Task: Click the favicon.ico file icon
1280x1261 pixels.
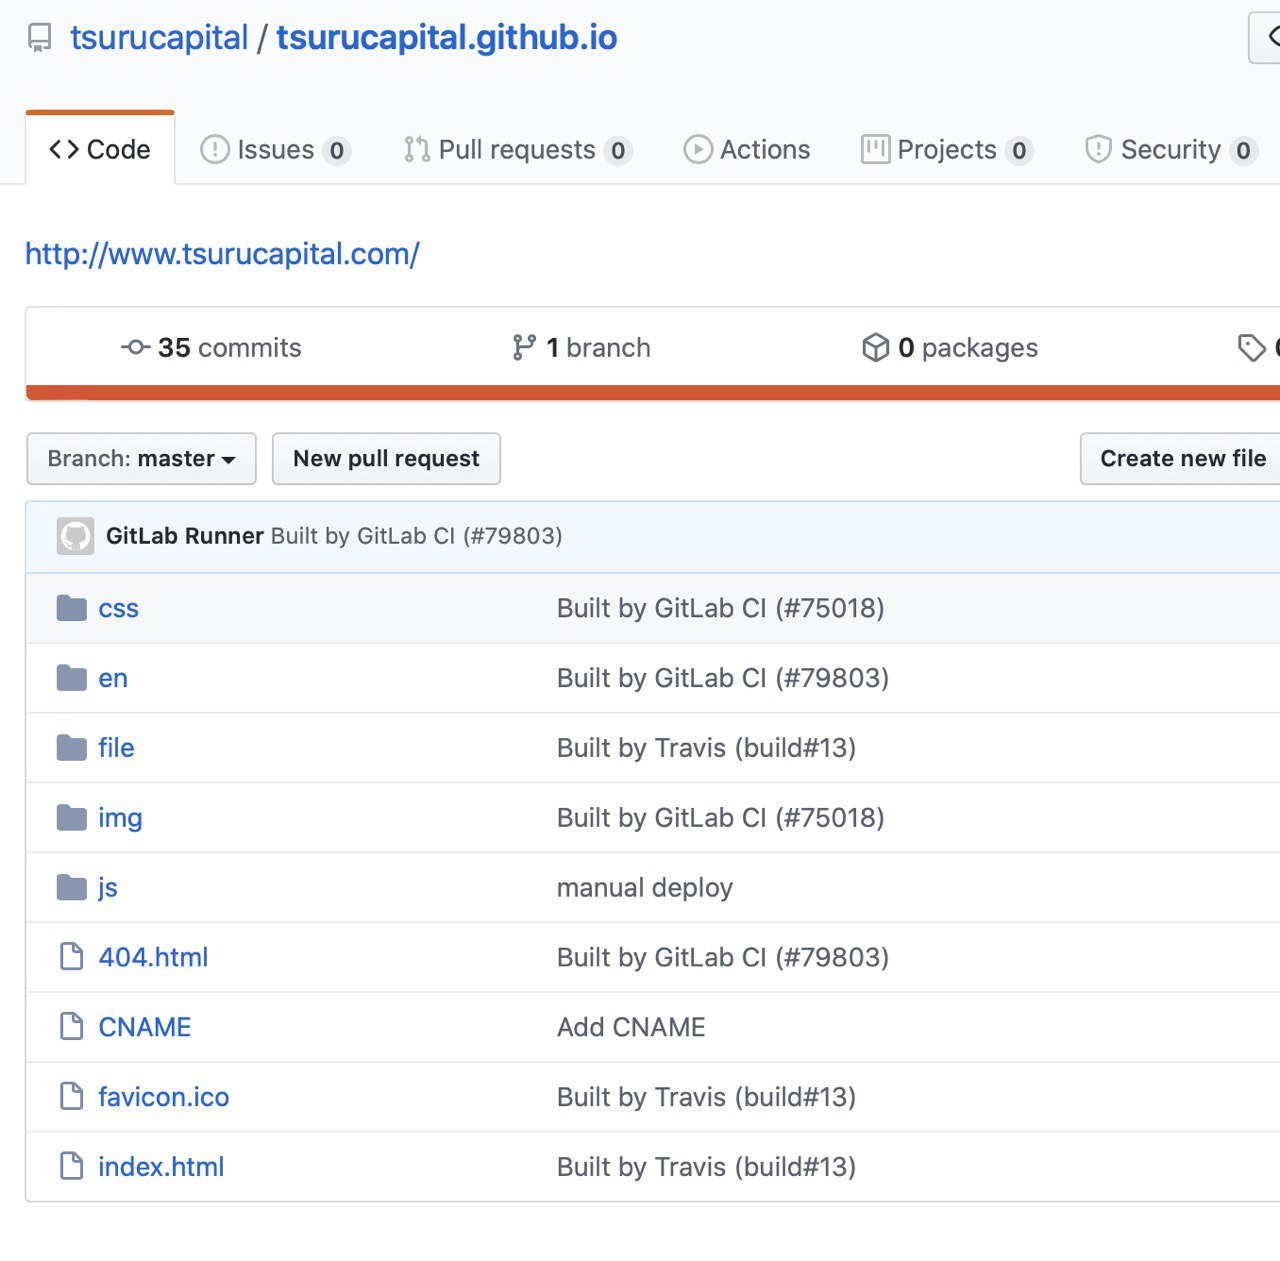Action: click(x=72, y=1097)
